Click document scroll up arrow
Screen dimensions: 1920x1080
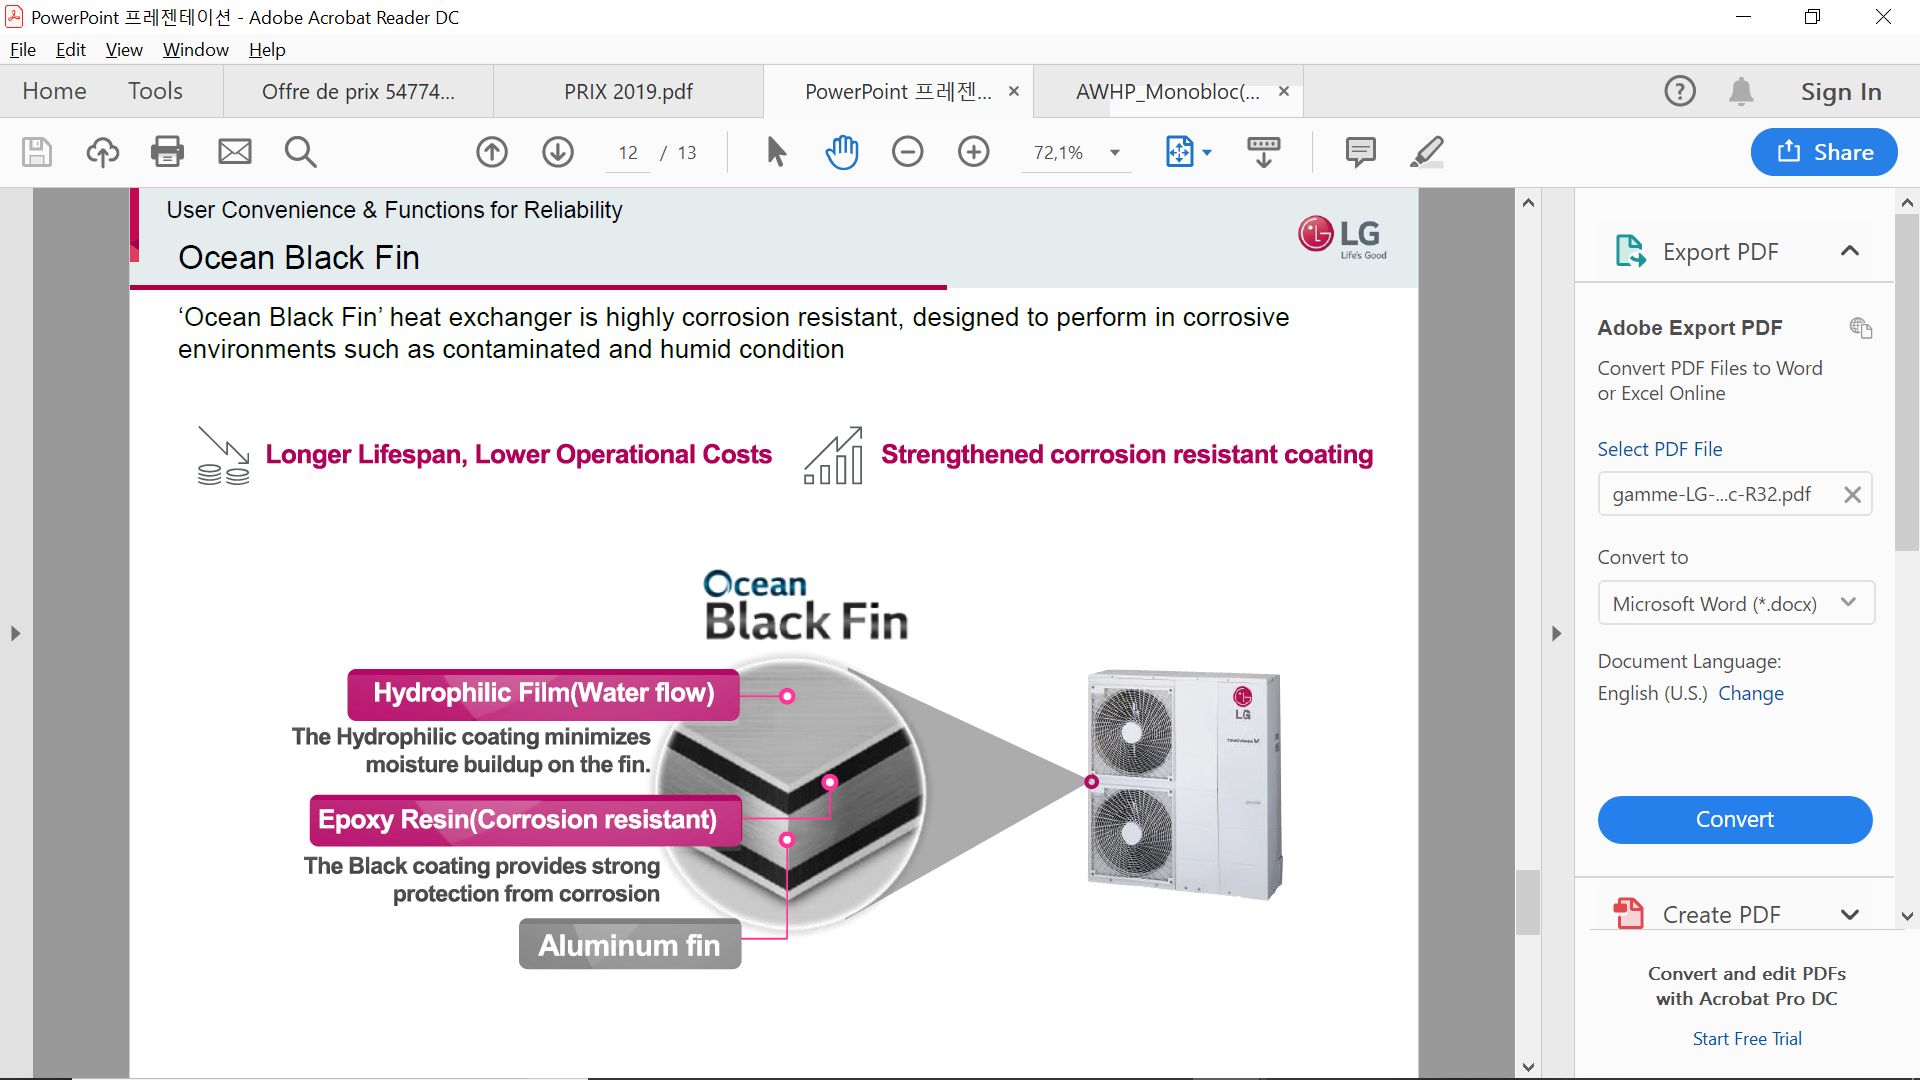point(1528,203)
